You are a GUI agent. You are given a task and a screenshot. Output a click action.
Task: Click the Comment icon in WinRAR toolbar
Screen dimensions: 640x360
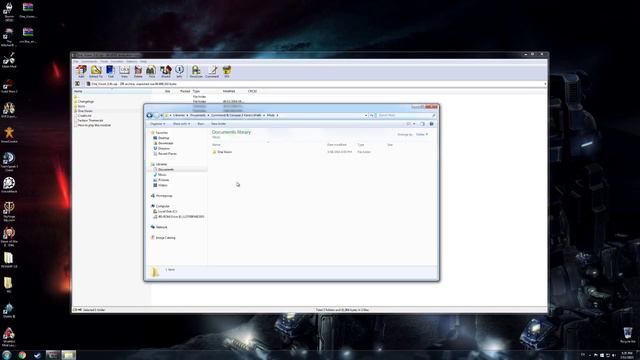point(212,71)
